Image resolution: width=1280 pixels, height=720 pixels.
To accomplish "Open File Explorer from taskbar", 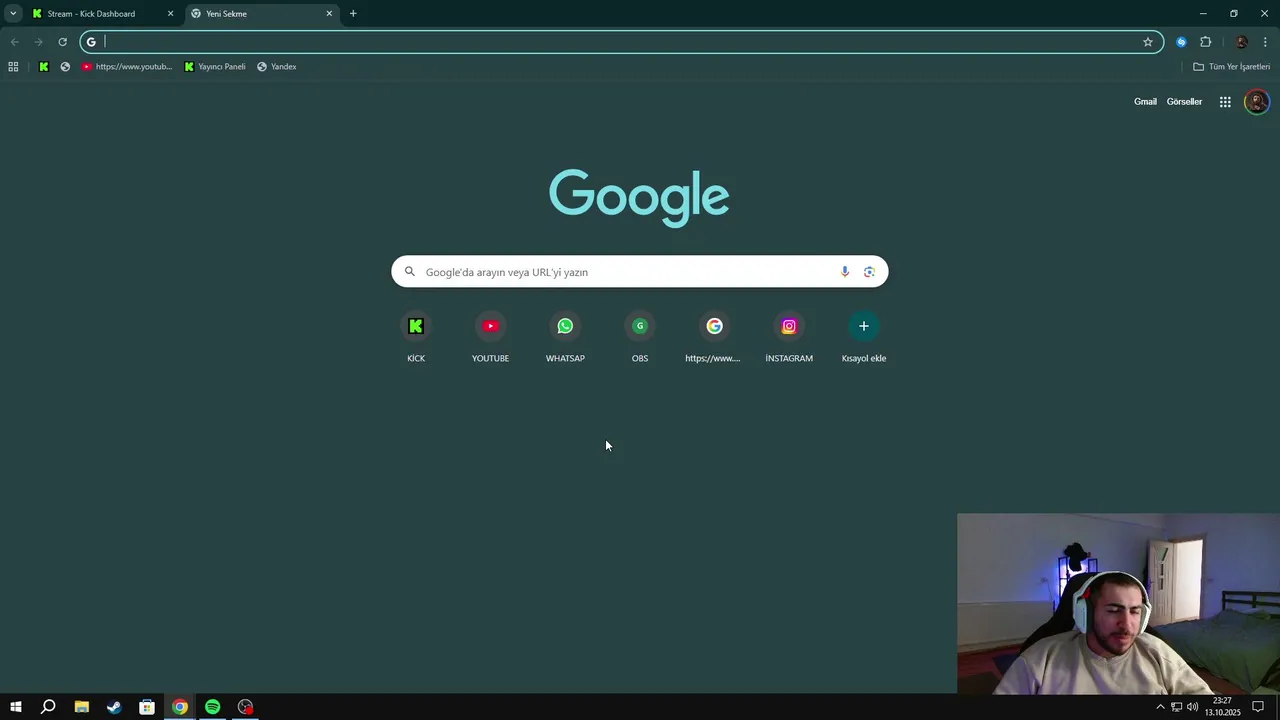I will pos(82,707).
